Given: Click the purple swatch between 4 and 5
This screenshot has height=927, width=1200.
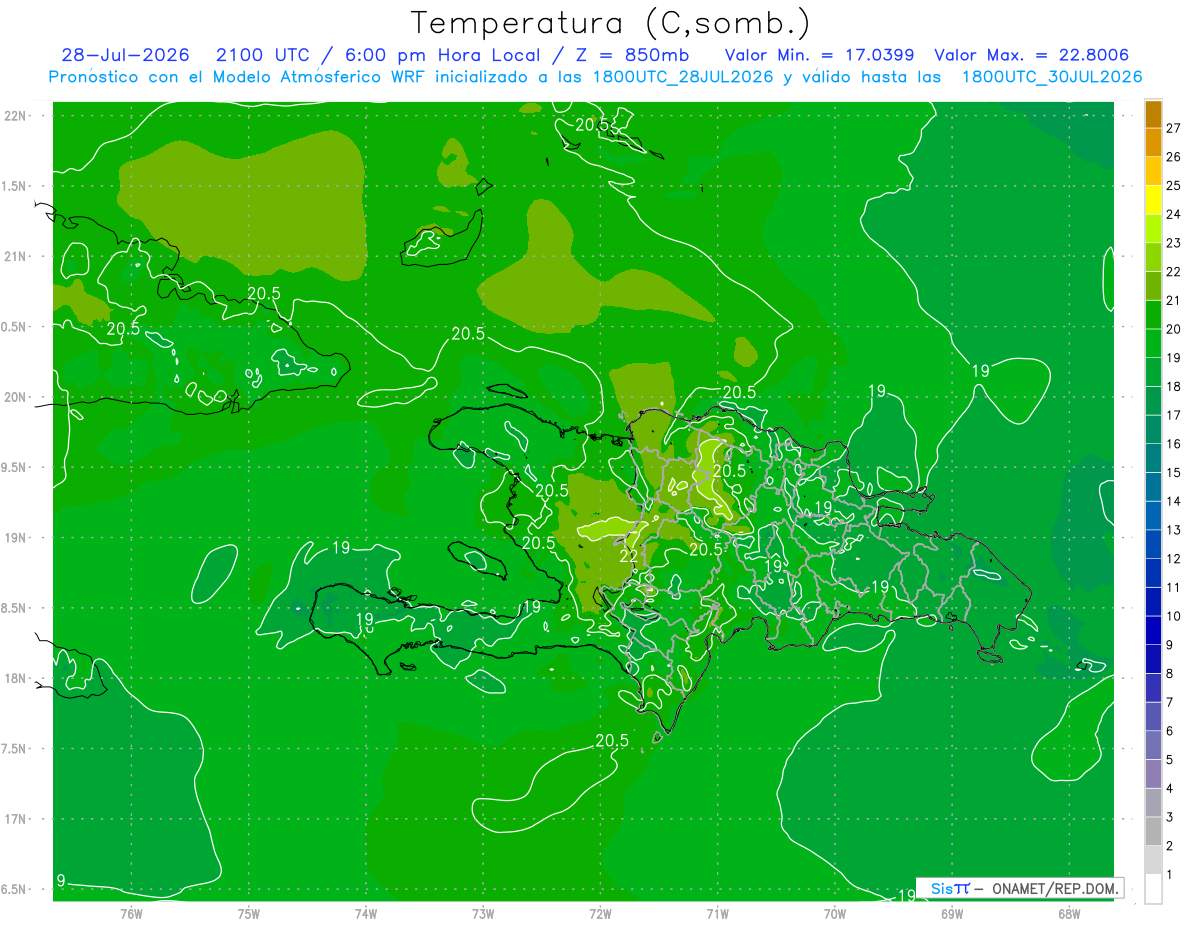Looking at the screenshot, I should [x=1153, y=774].
